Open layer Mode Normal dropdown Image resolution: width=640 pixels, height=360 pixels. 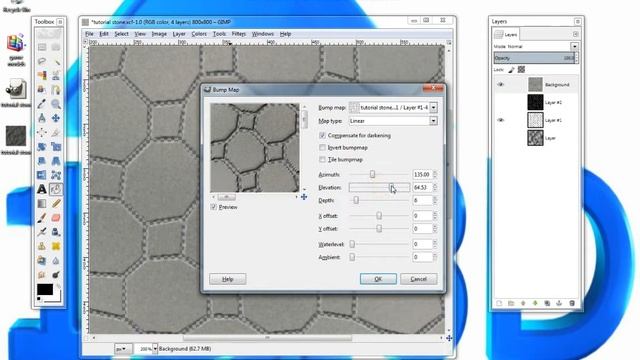pyautogui.click(x=574, y=47)
